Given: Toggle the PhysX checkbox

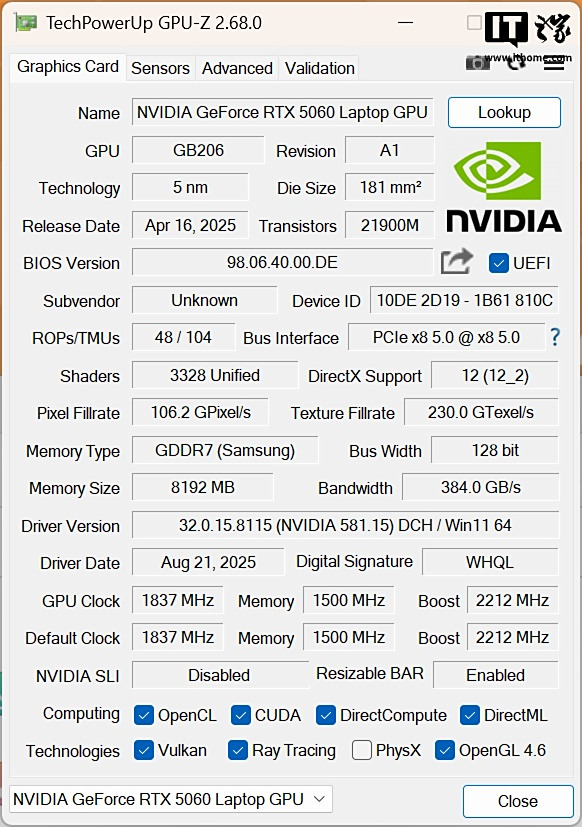Looking at the screenshot, I should [361, 750].
